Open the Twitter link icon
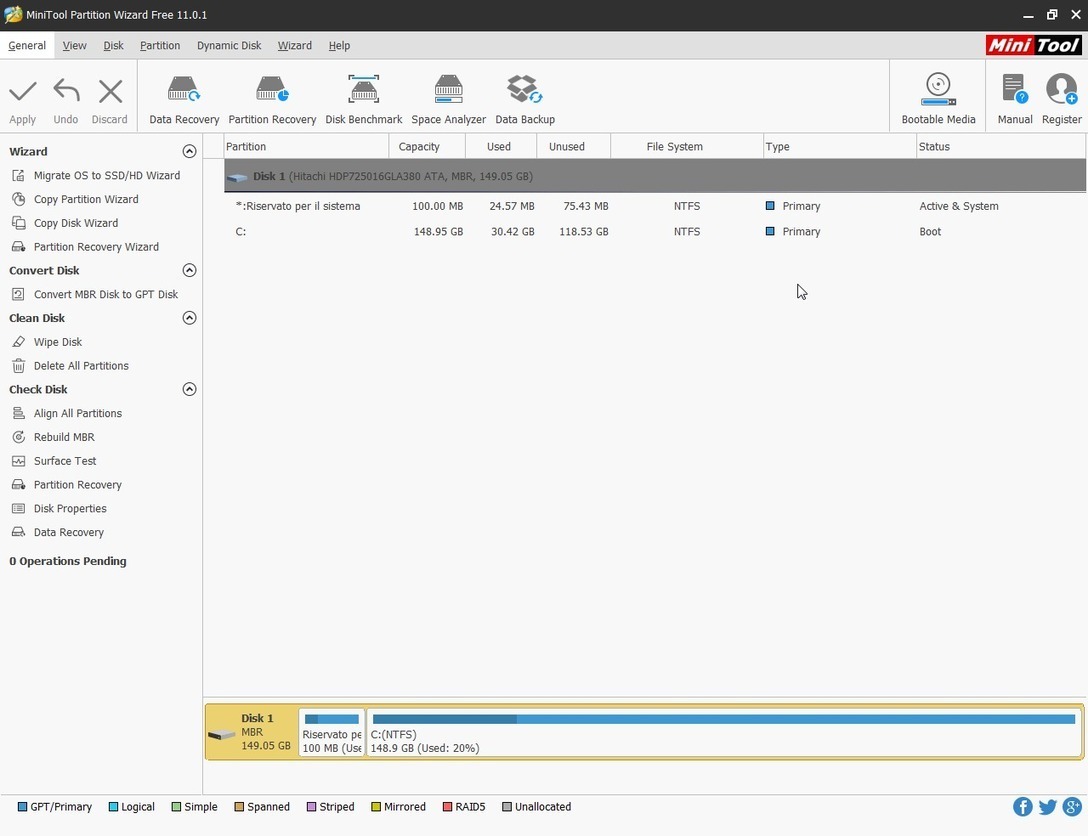Image resolution: width=1088 pixels, height=836 pixels. pyautogui.click(x=1047, y=806)
